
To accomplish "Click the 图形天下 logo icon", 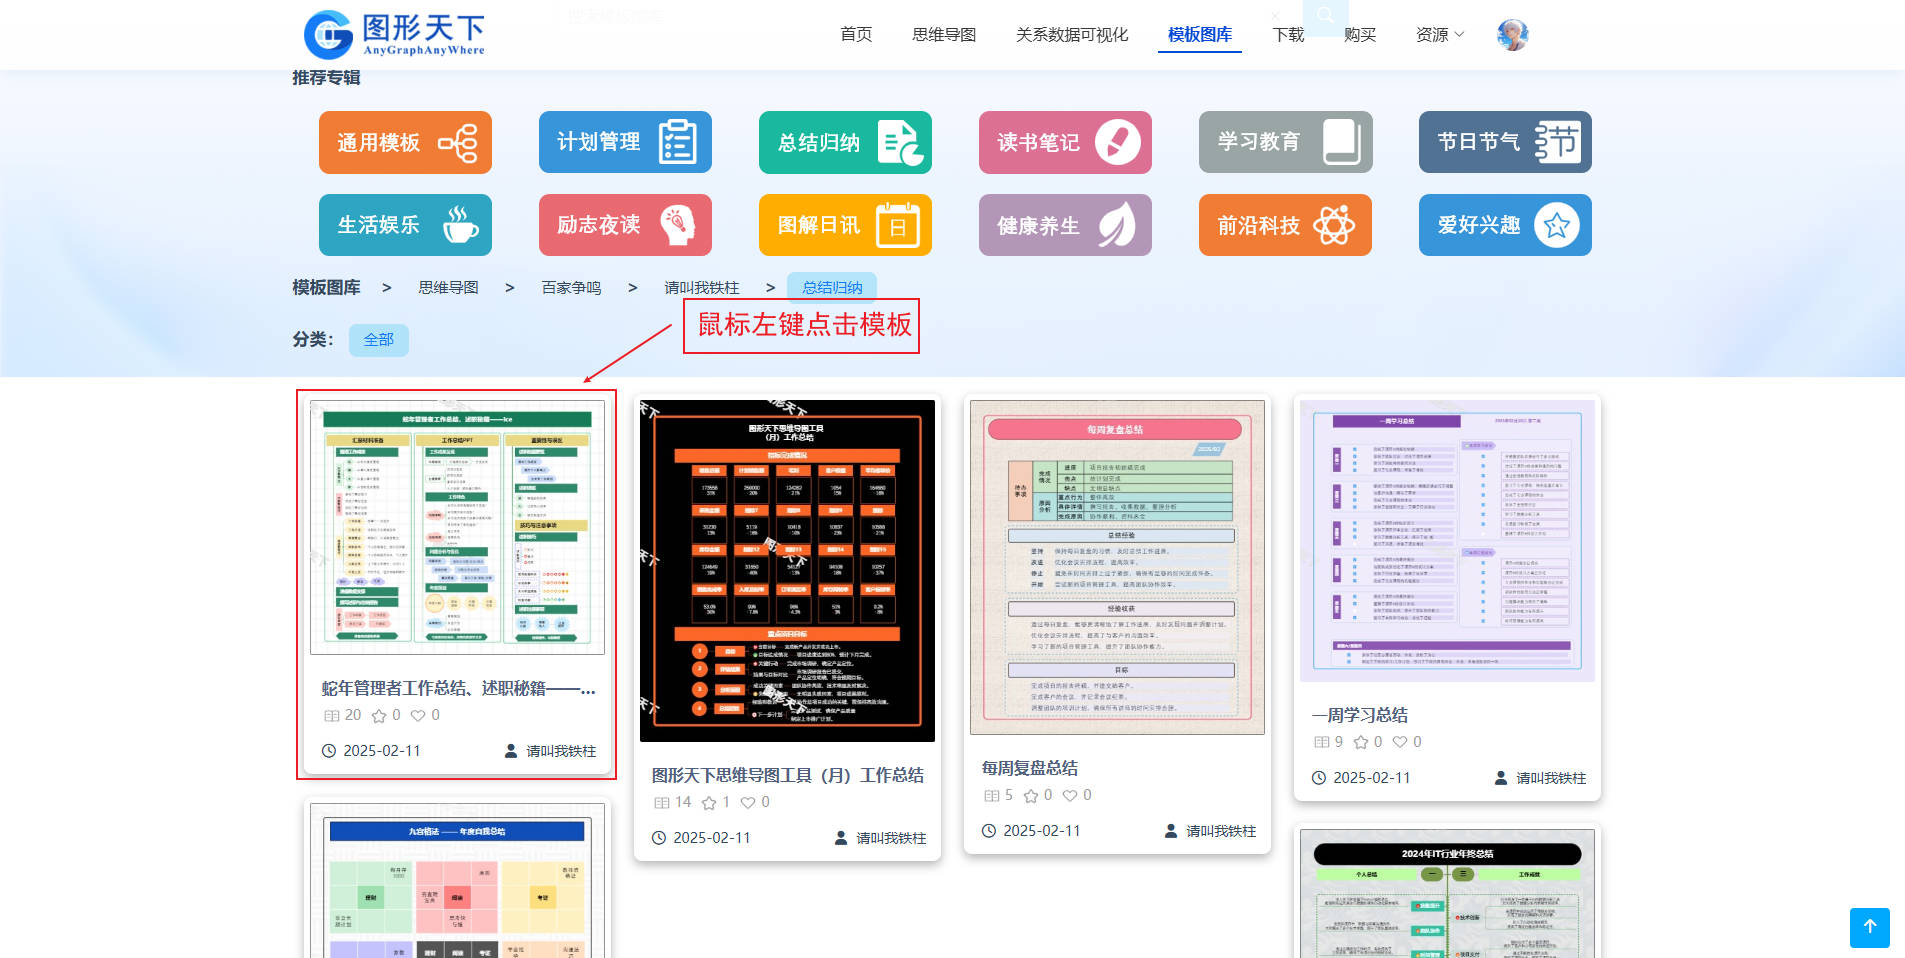I will (328, 35).
